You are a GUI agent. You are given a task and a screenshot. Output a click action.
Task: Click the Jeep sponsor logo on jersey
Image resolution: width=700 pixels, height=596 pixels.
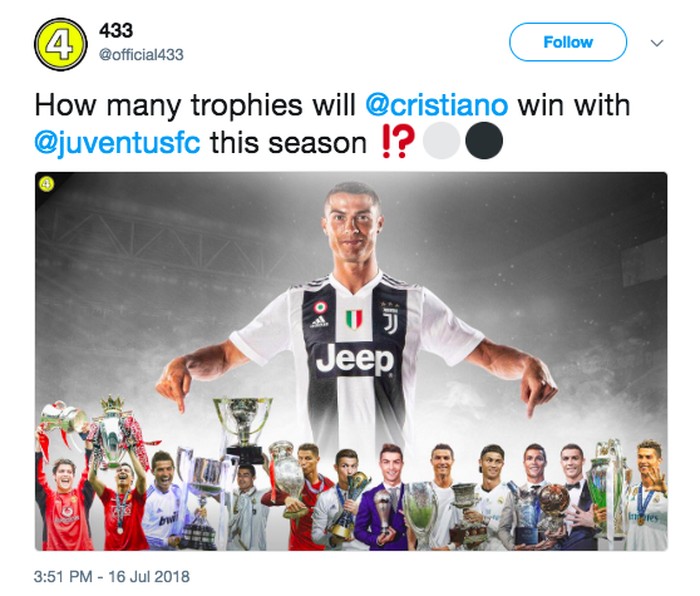pyautogui.click(x=355, y=359)
